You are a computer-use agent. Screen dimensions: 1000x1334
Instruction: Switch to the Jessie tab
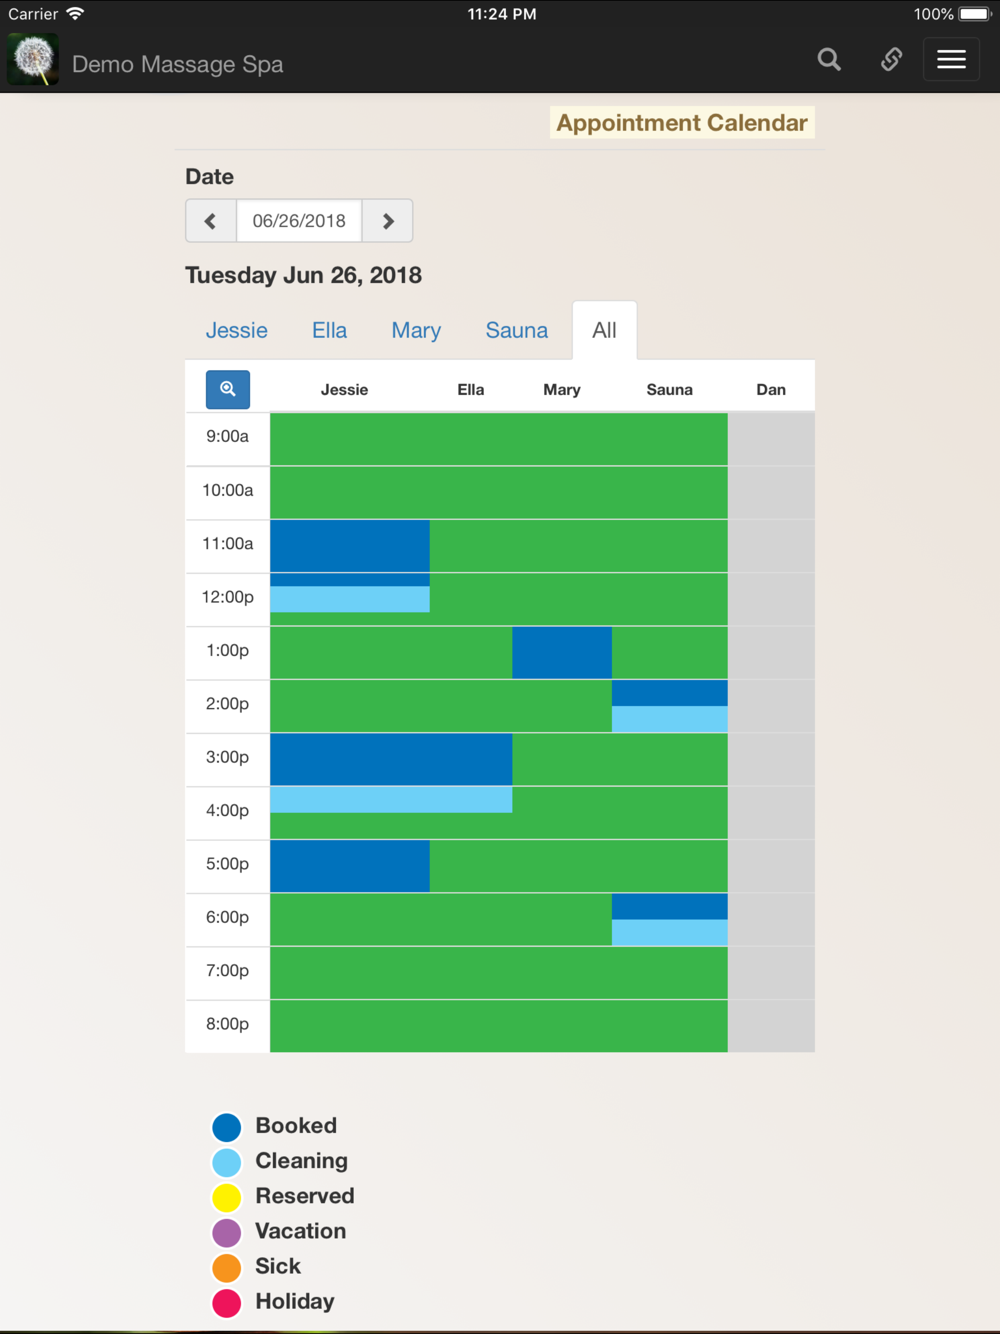coord(237,330)
